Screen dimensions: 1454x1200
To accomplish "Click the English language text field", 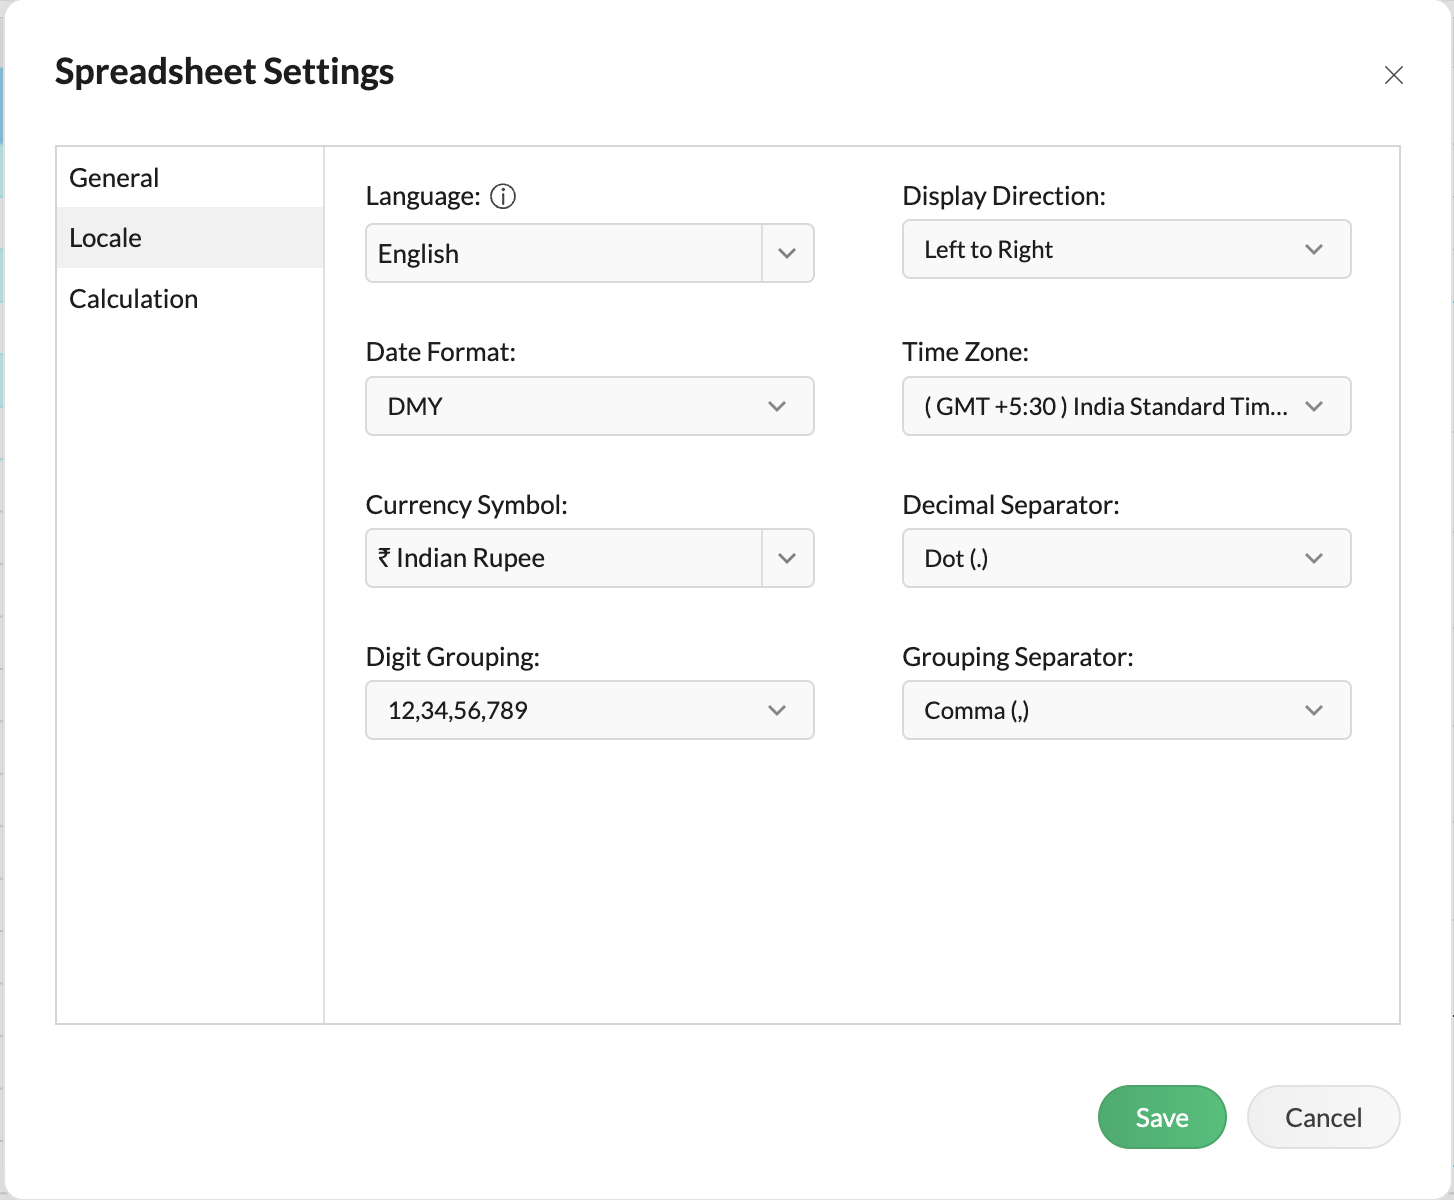I will coord(564,254).
